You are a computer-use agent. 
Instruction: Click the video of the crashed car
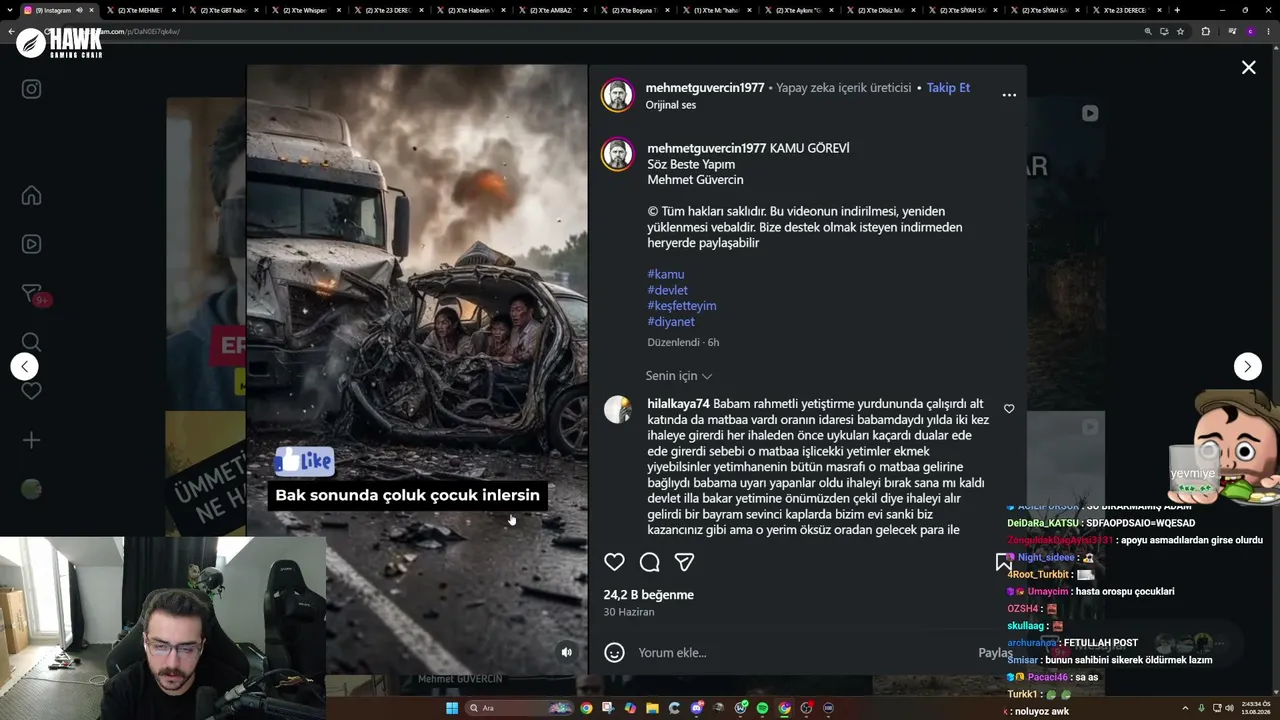click(417, 370)
